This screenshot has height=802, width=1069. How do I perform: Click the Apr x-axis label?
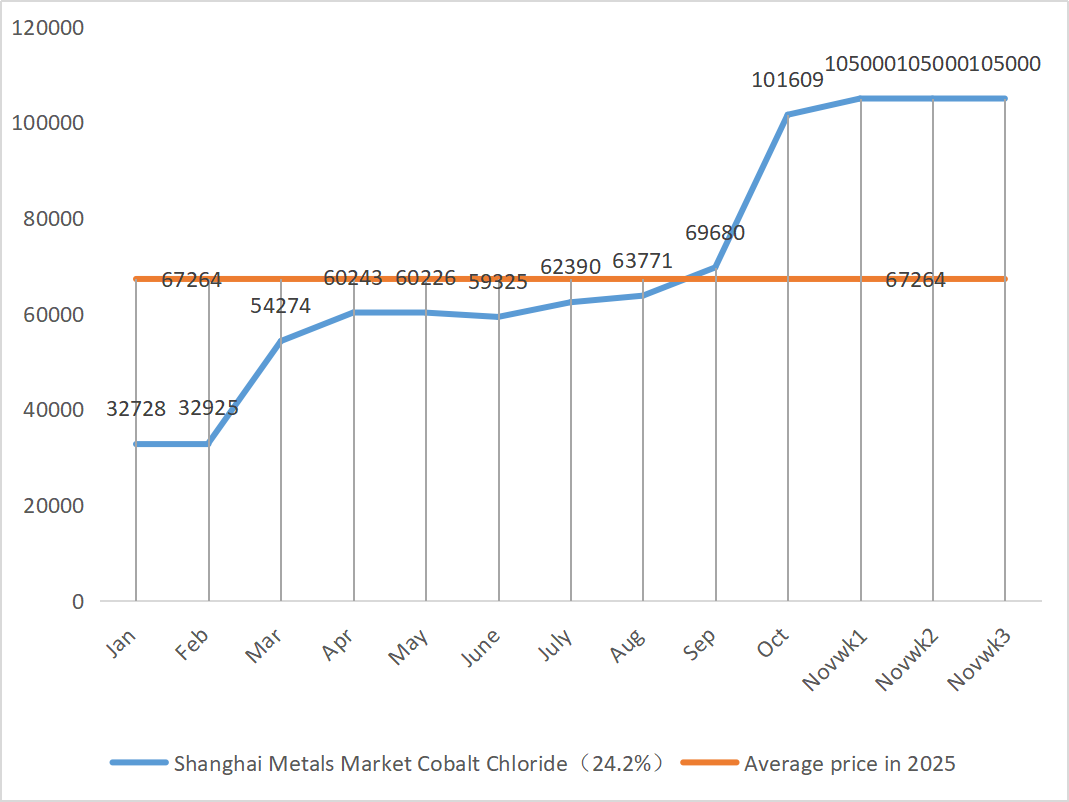point(339,645)
